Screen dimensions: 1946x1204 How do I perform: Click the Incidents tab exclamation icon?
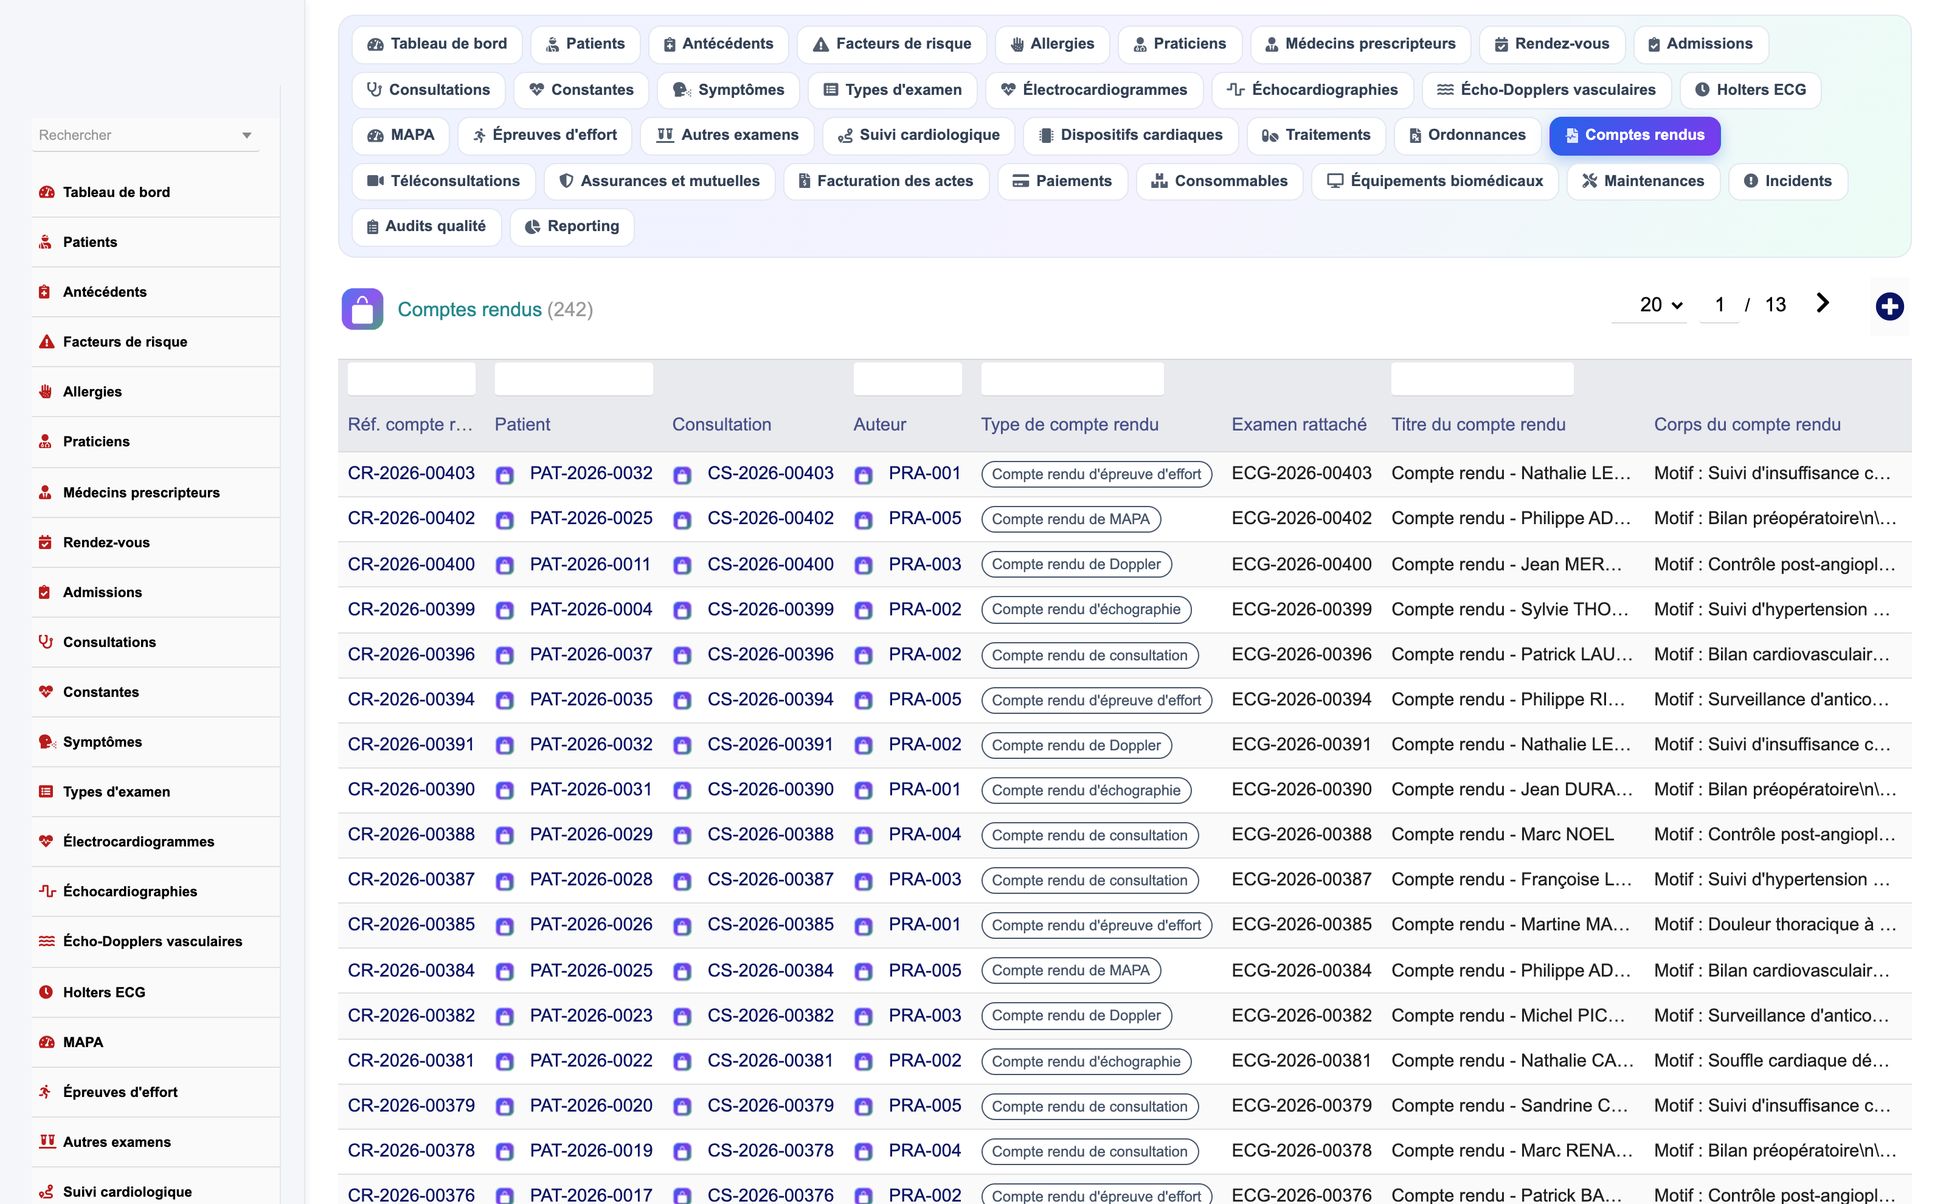(x=1750, y=181)
